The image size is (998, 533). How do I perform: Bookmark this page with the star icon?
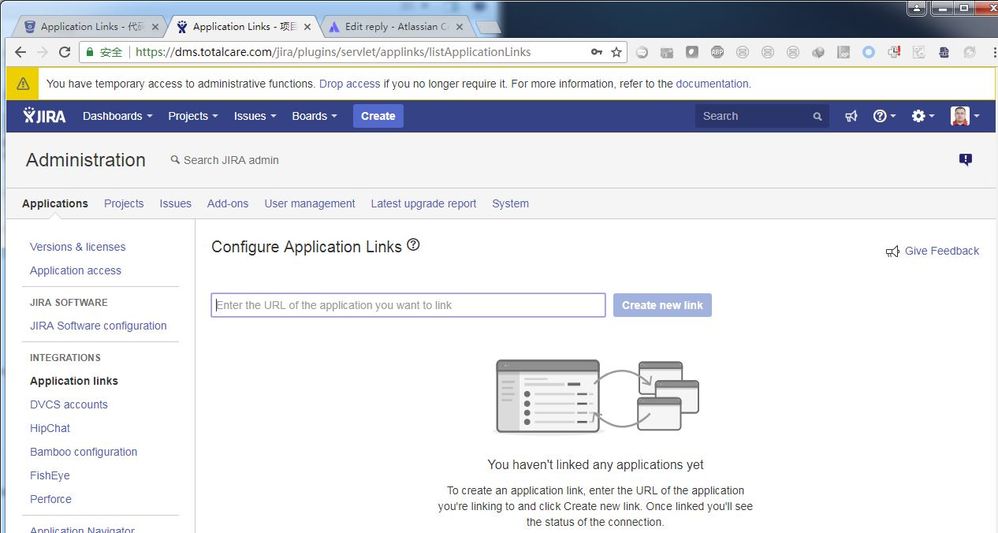[x=616, y=52]
